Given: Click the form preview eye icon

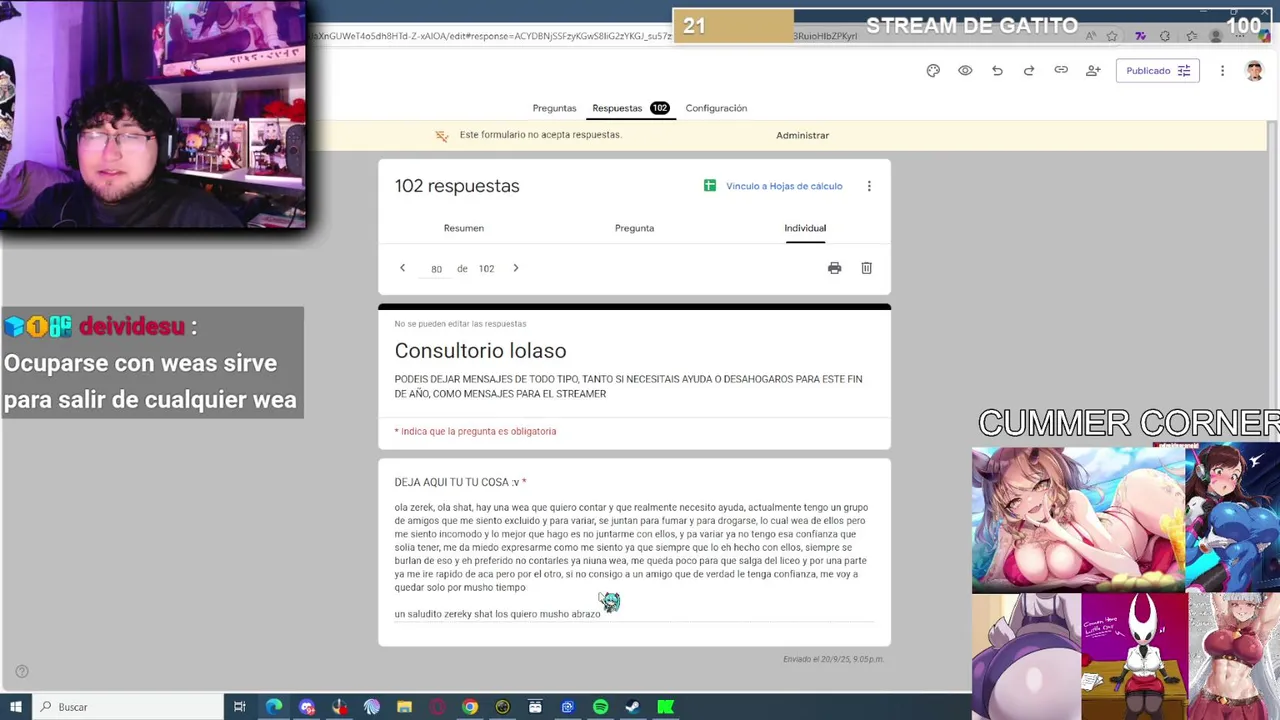Looking at the screenshot, I should click(965, 71).
